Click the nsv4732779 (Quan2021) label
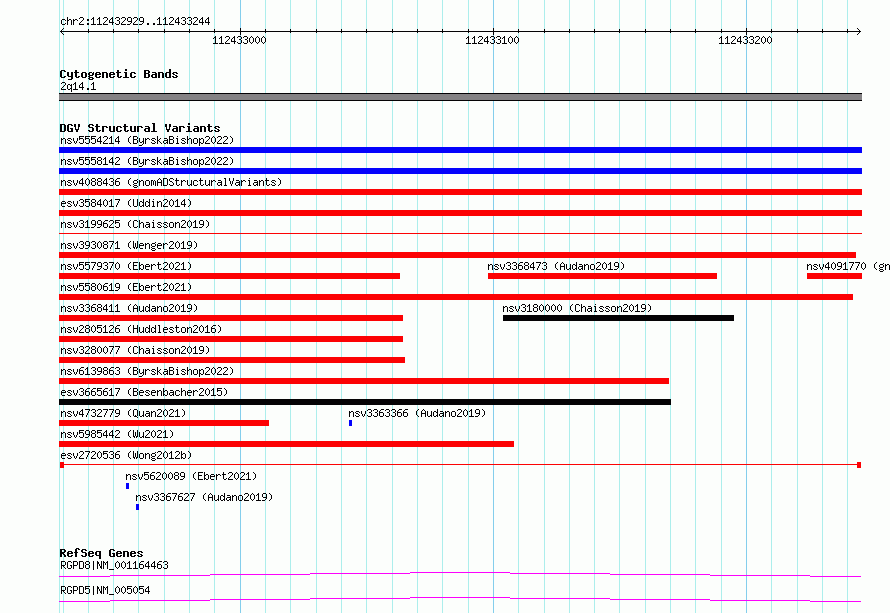Viewport: 890px width, 613px height. [123, 413]
